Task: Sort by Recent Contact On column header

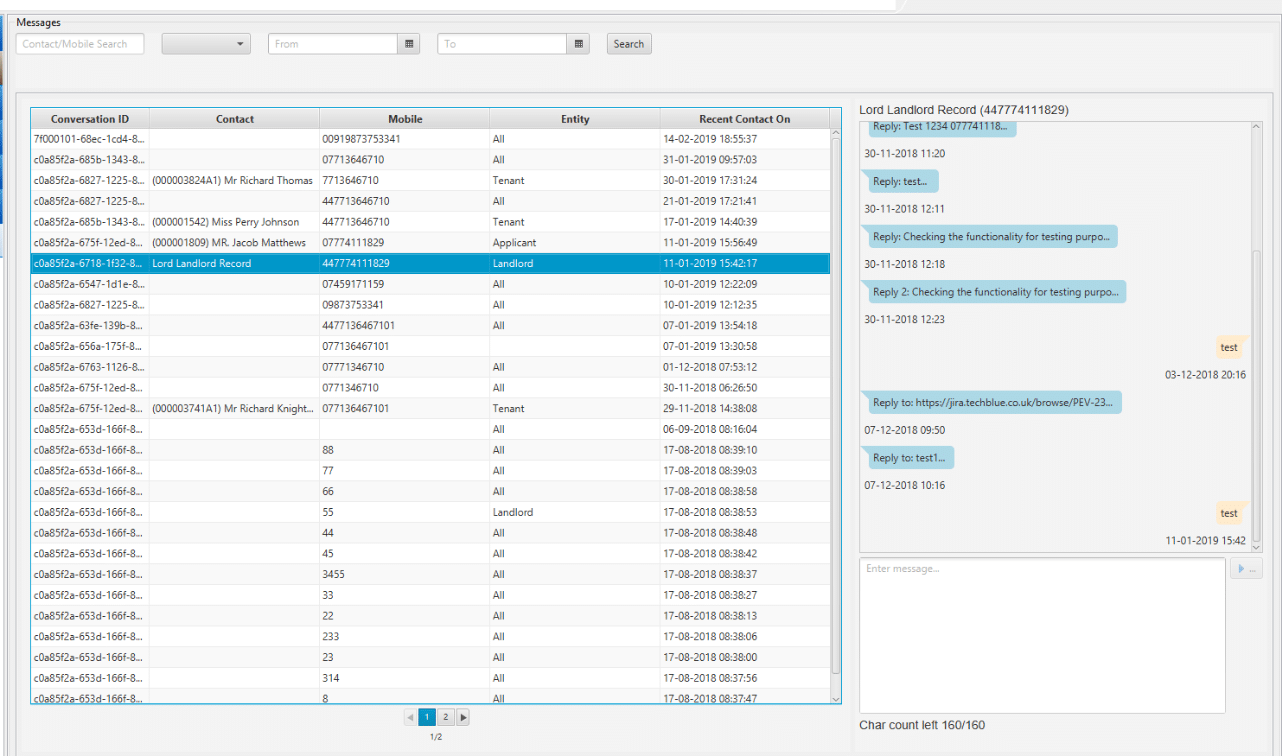Action: point(745,119)
